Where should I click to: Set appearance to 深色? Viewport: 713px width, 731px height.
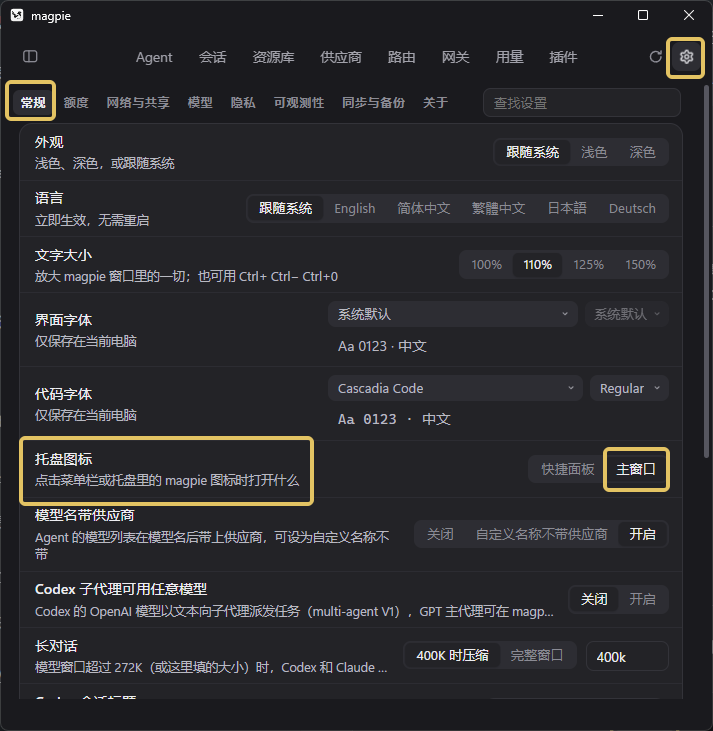(643, 152)
